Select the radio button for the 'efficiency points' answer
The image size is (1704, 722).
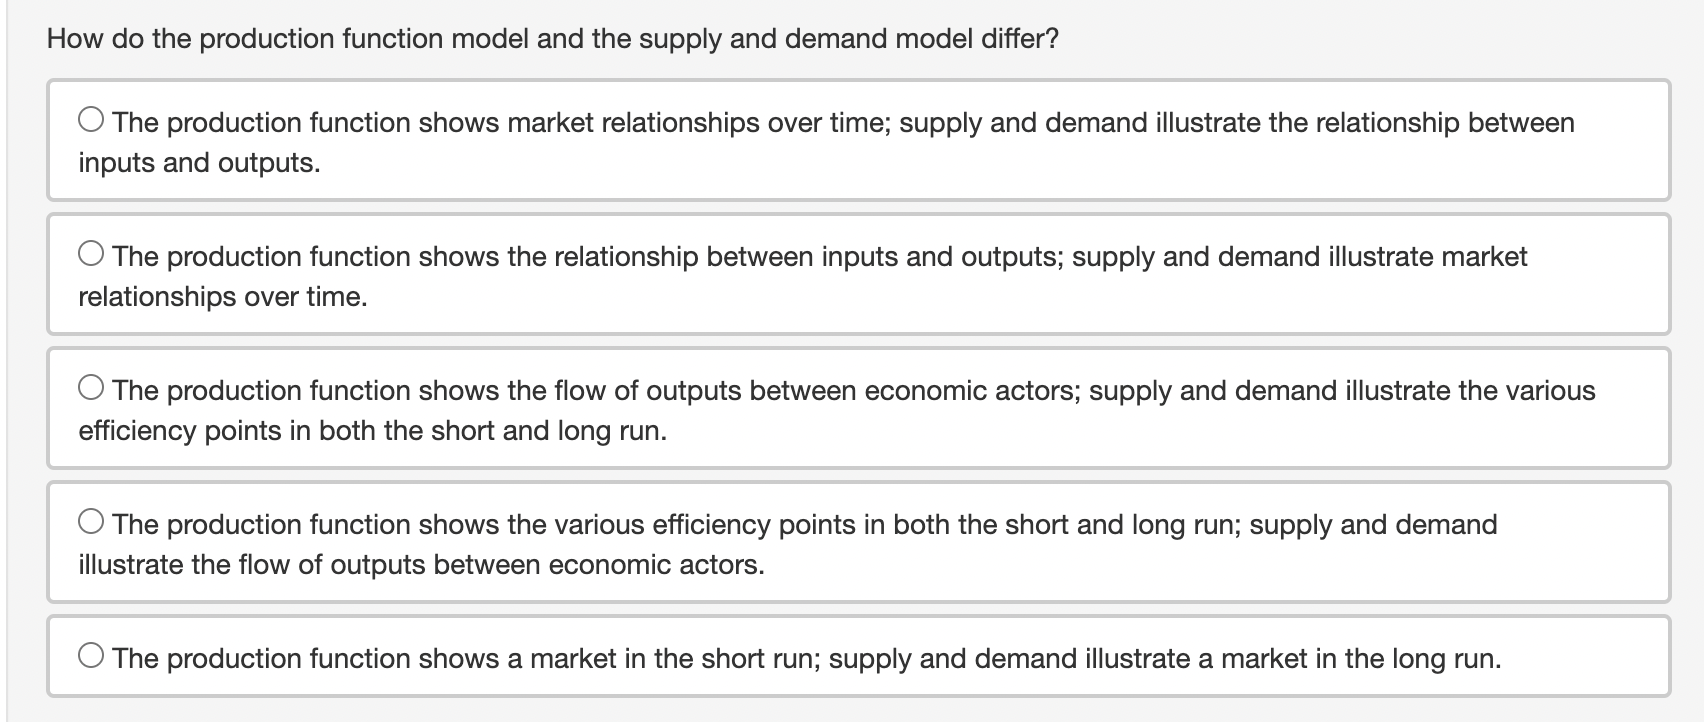tap(91, 519)
